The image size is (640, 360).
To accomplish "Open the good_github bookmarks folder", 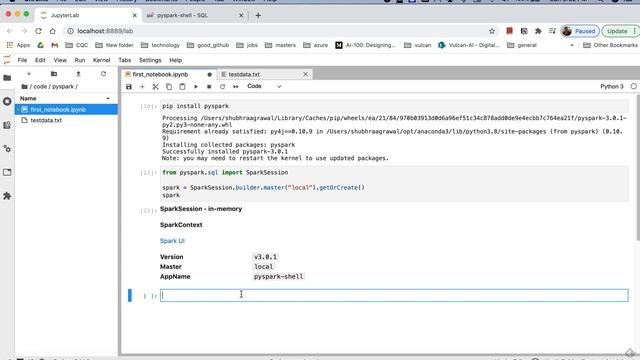I will point(207,45).
